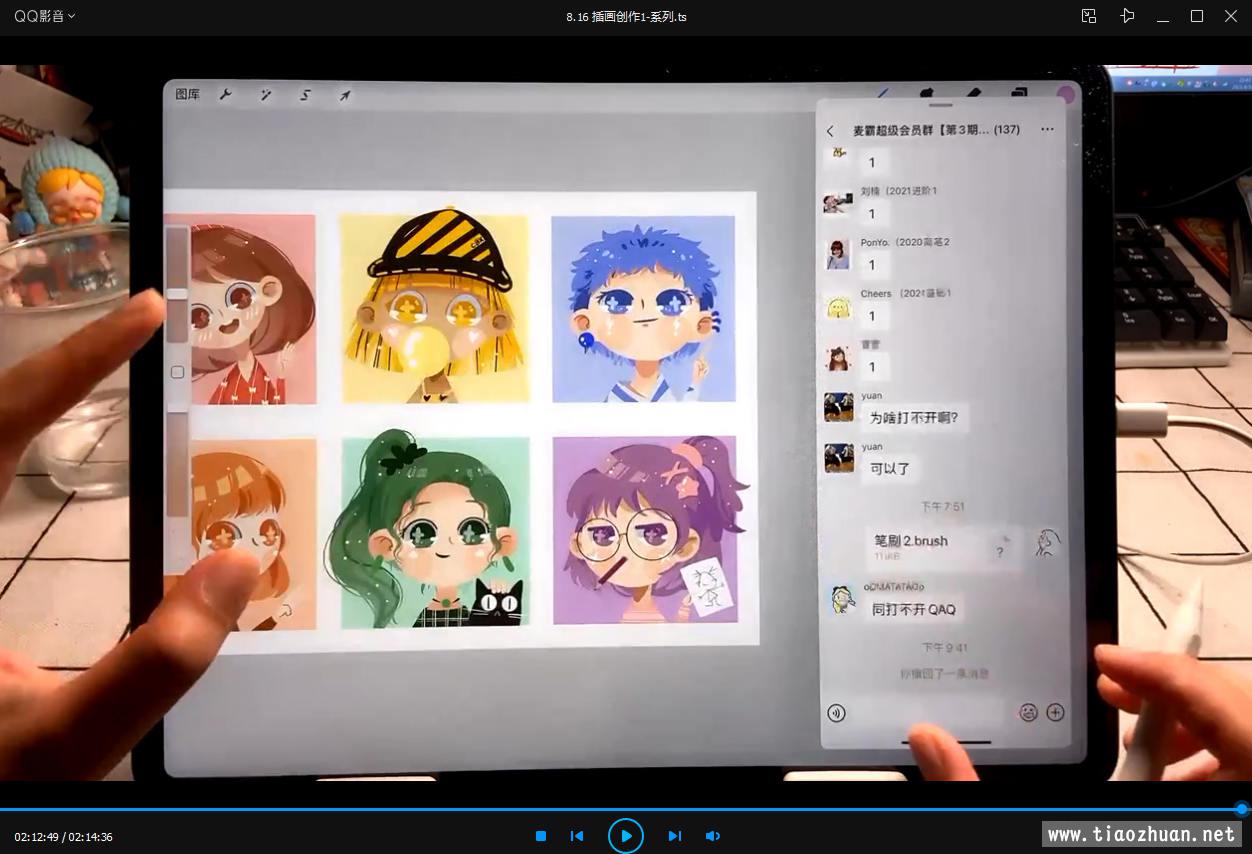Switch to mini player mode

click(x=1089, y=16)
